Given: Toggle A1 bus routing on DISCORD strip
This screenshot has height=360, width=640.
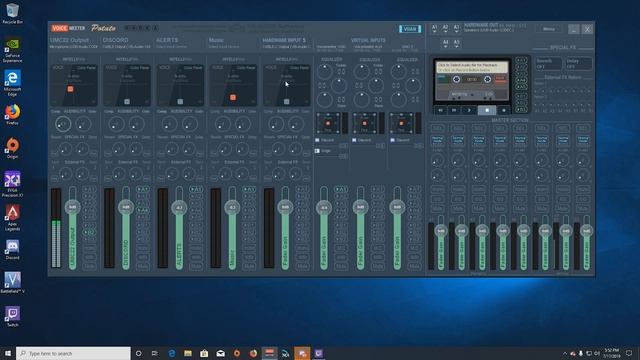Looking at the screenshot, I should click(x=143, y=189).
